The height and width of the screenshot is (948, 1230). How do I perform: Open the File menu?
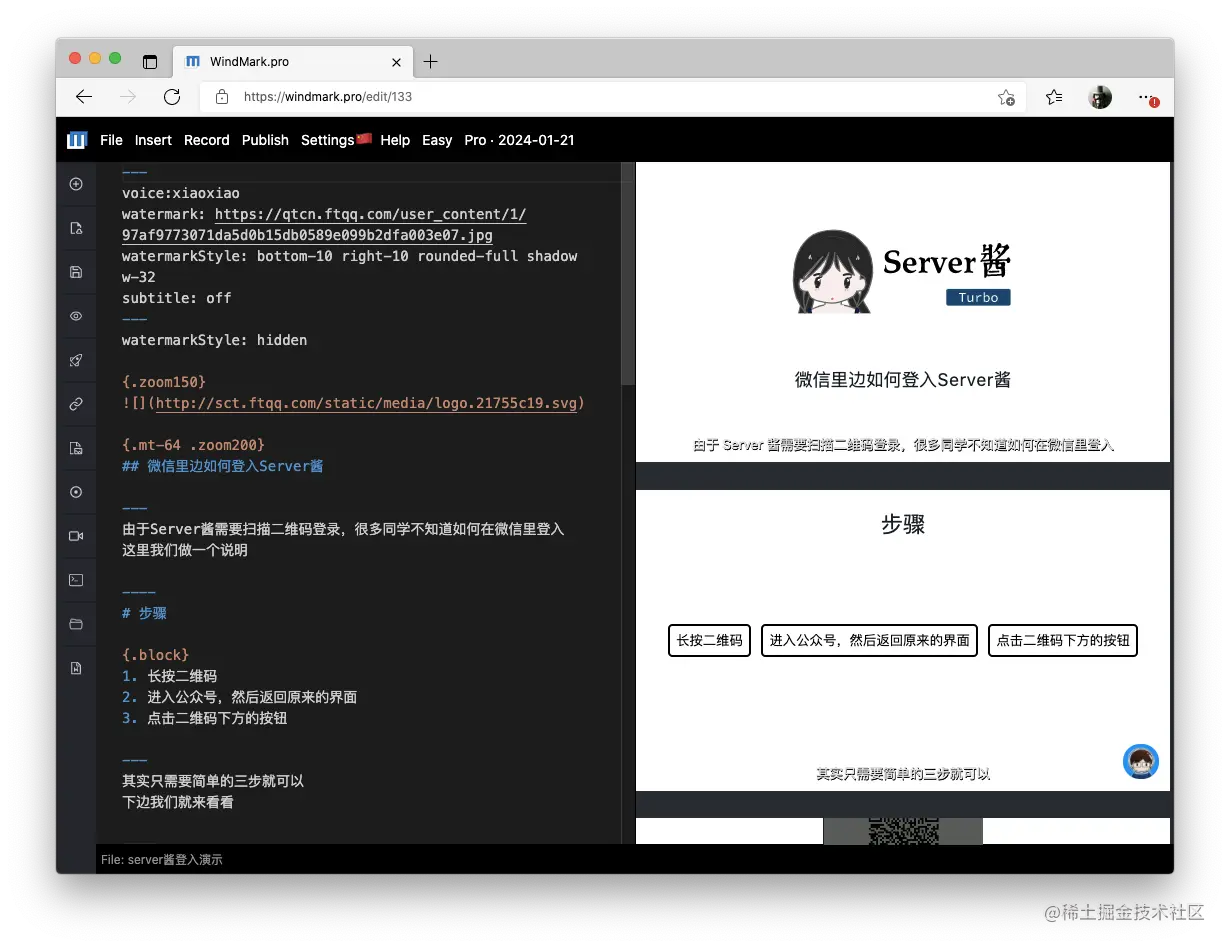[111, 140]
